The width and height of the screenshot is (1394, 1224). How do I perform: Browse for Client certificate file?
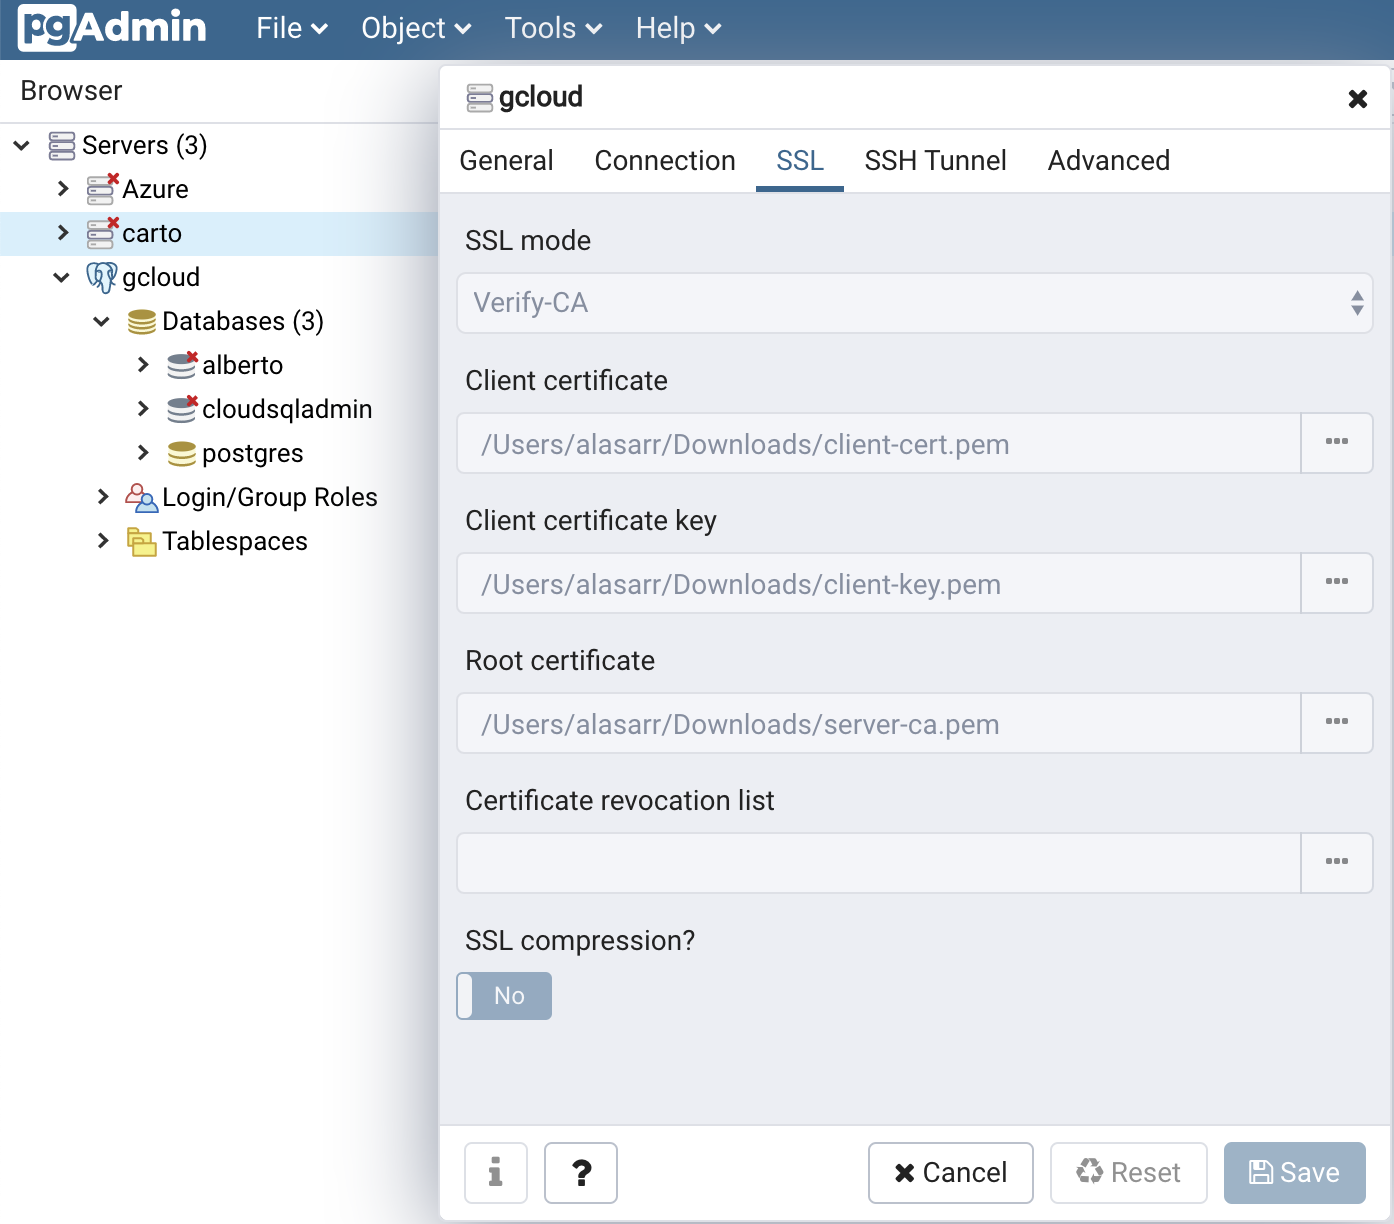click(x=1337, y=443)
